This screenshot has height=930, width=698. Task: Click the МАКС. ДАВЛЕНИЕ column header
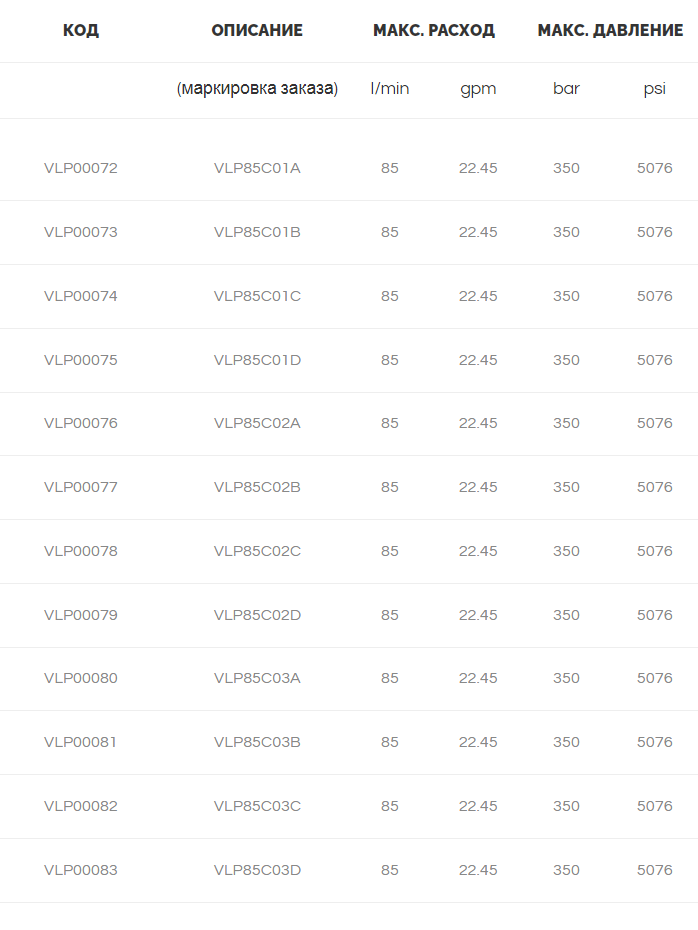click(x=610, y=30)
